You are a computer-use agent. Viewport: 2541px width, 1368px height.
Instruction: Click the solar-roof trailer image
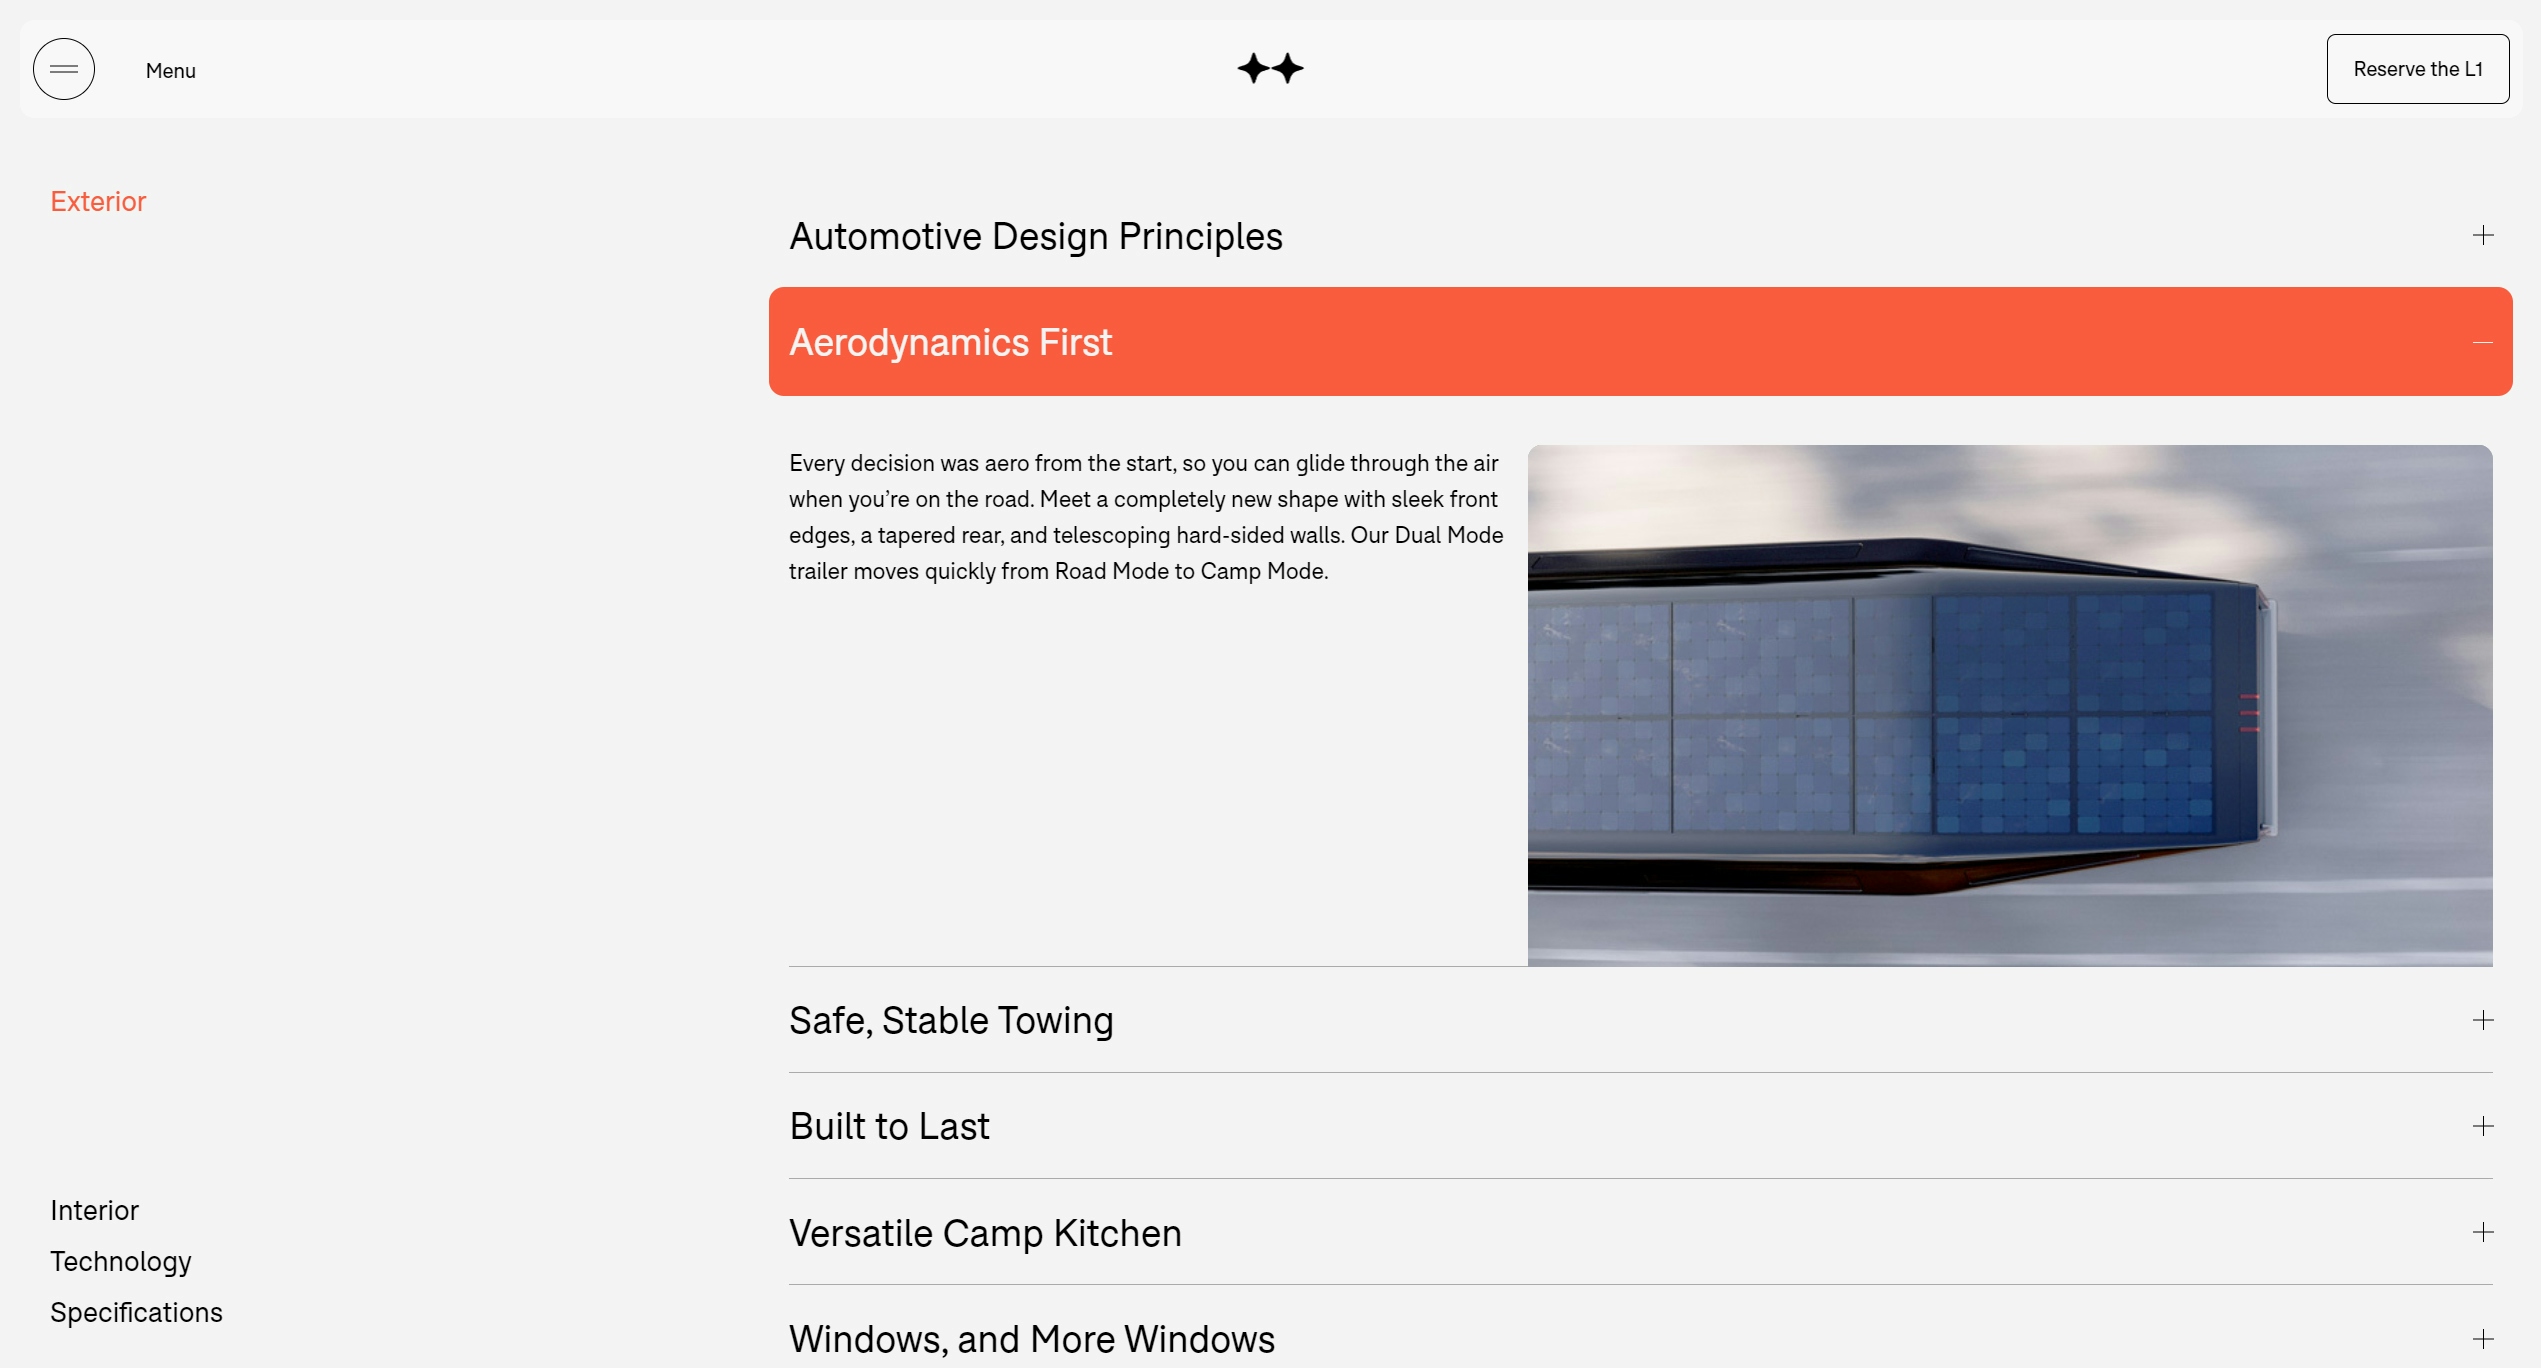[2009, 705]
